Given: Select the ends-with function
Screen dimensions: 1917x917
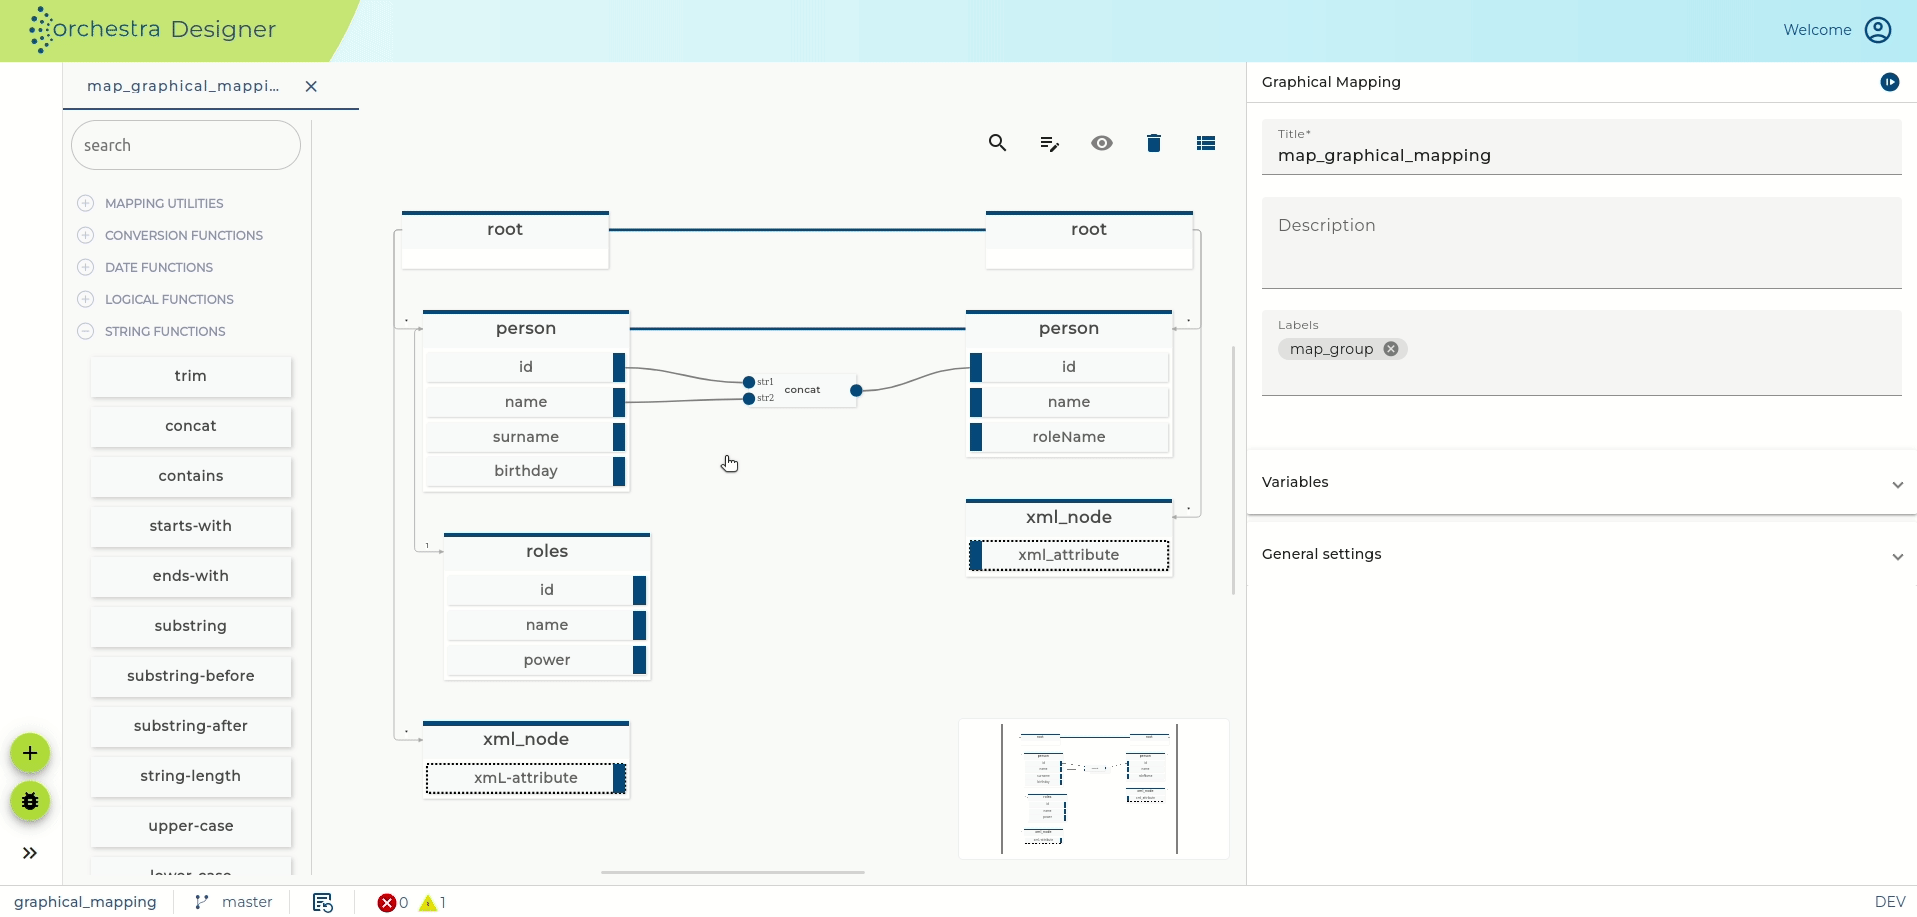Looking at the screenshot, I should pyautogui.click(x=191, y=576).
